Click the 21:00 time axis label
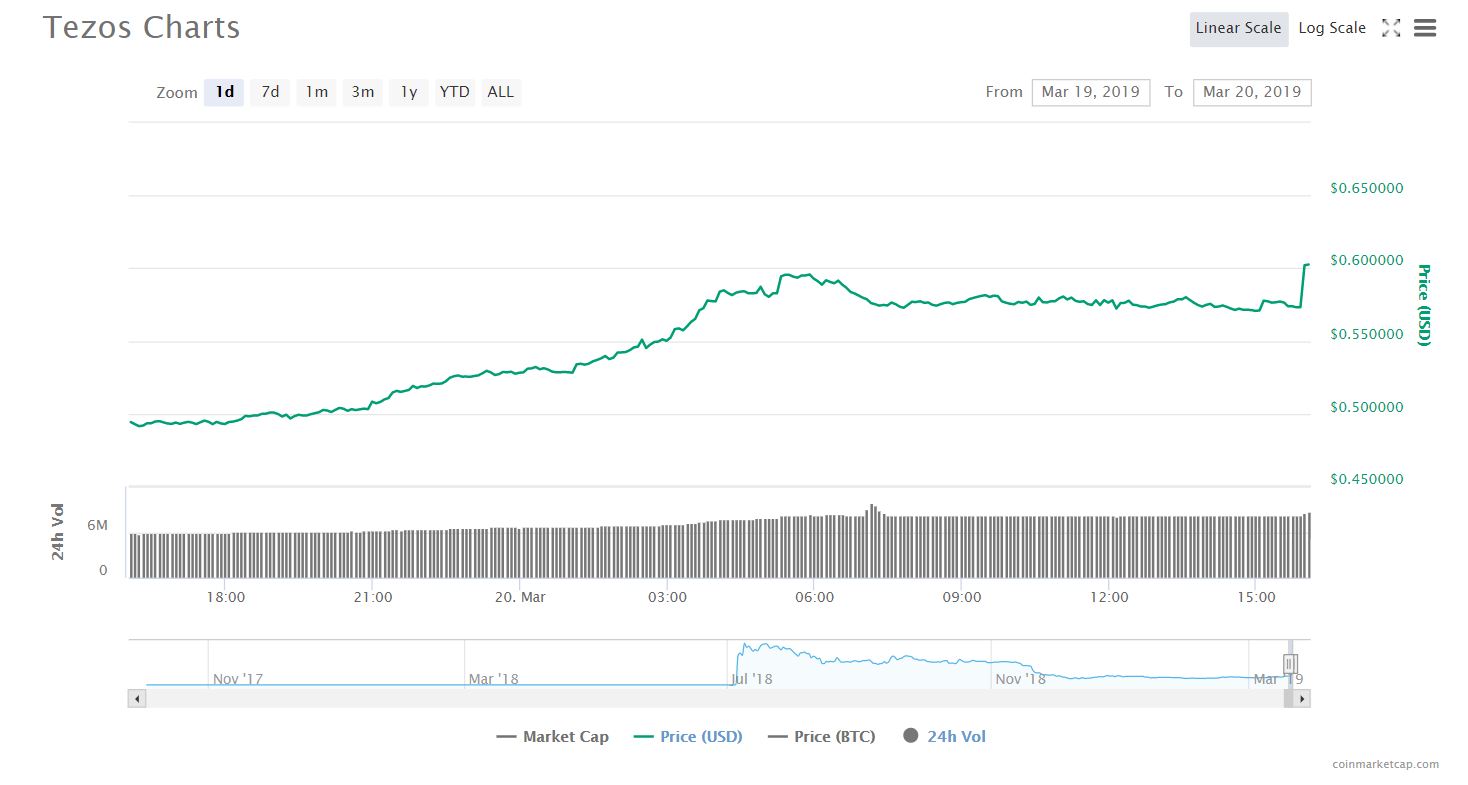This screenshot has height=785, width=1468. coord(373,597)
